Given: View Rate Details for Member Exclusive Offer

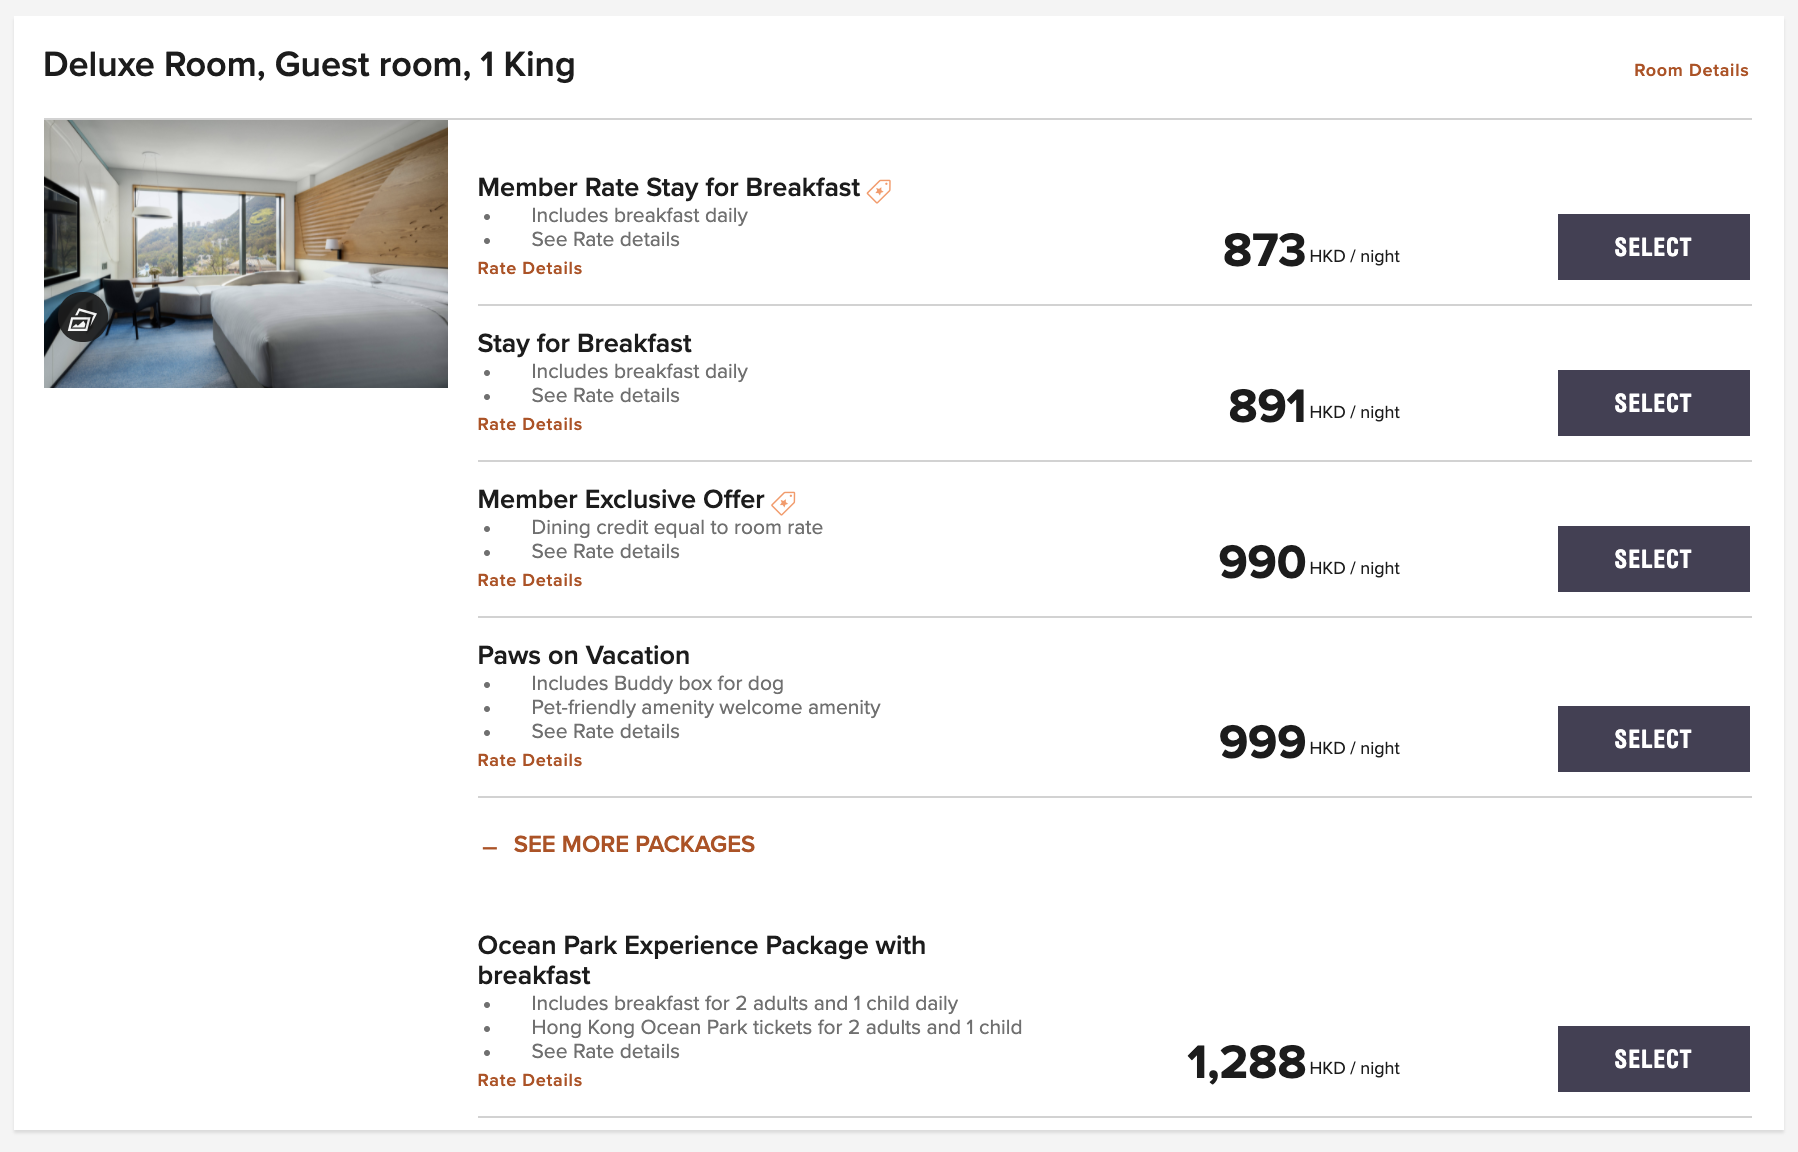Looking at the screenshot, I should 529,580.
